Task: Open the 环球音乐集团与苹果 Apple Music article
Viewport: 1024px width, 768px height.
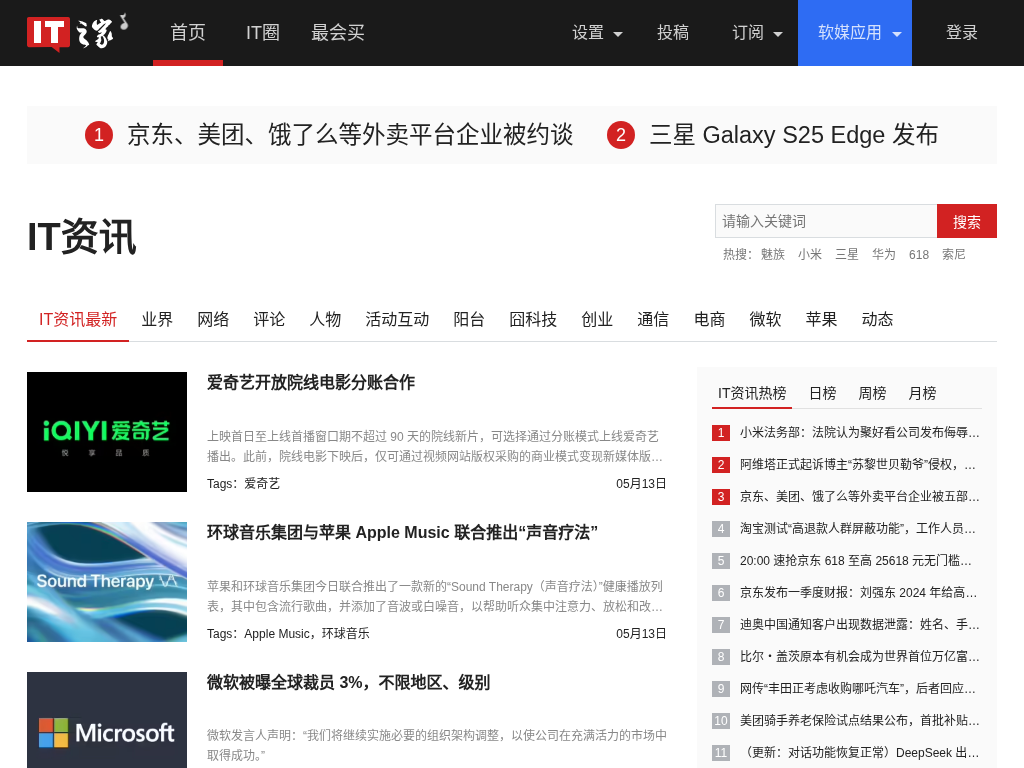Action: 402,533
